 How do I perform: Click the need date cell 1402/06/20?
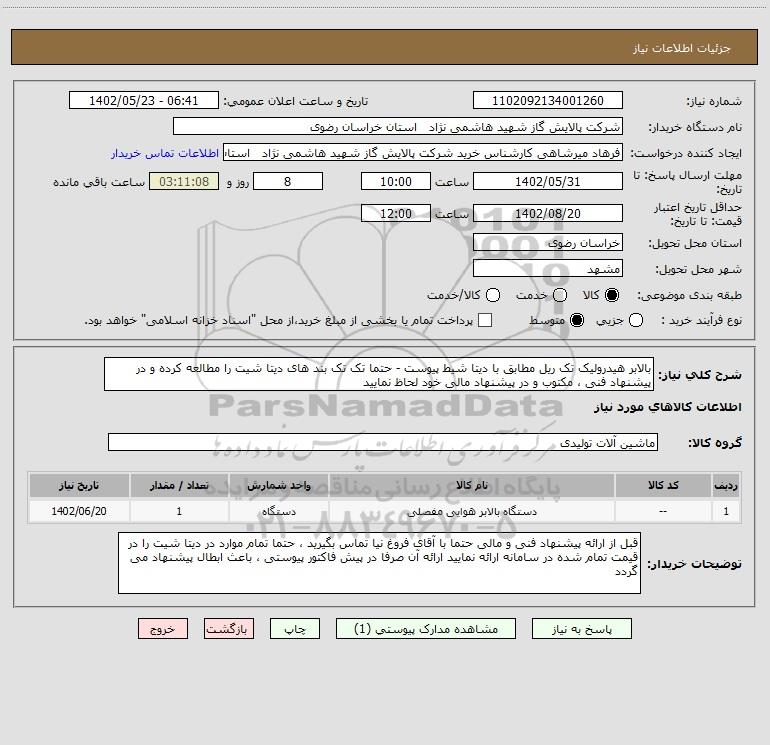coord(79,511)
